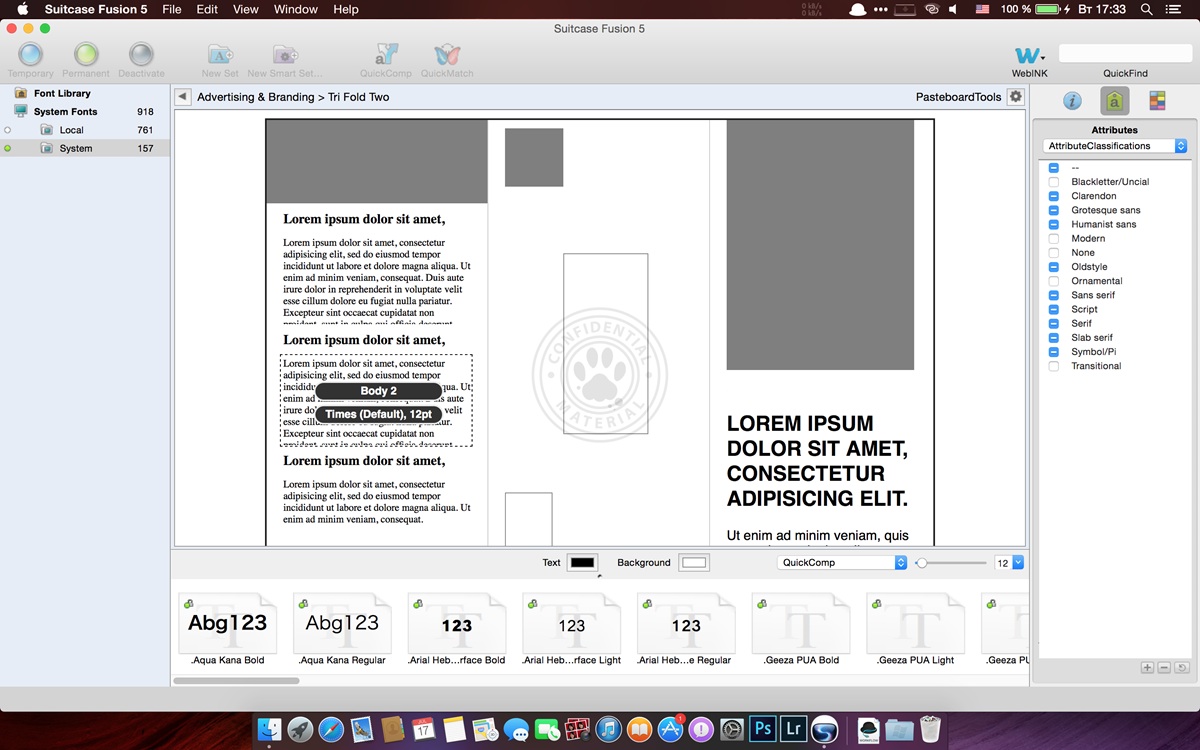Viewport: 1200px width, 750px height.
Task: Open the Window menu
Action: [x=296, y=9]
